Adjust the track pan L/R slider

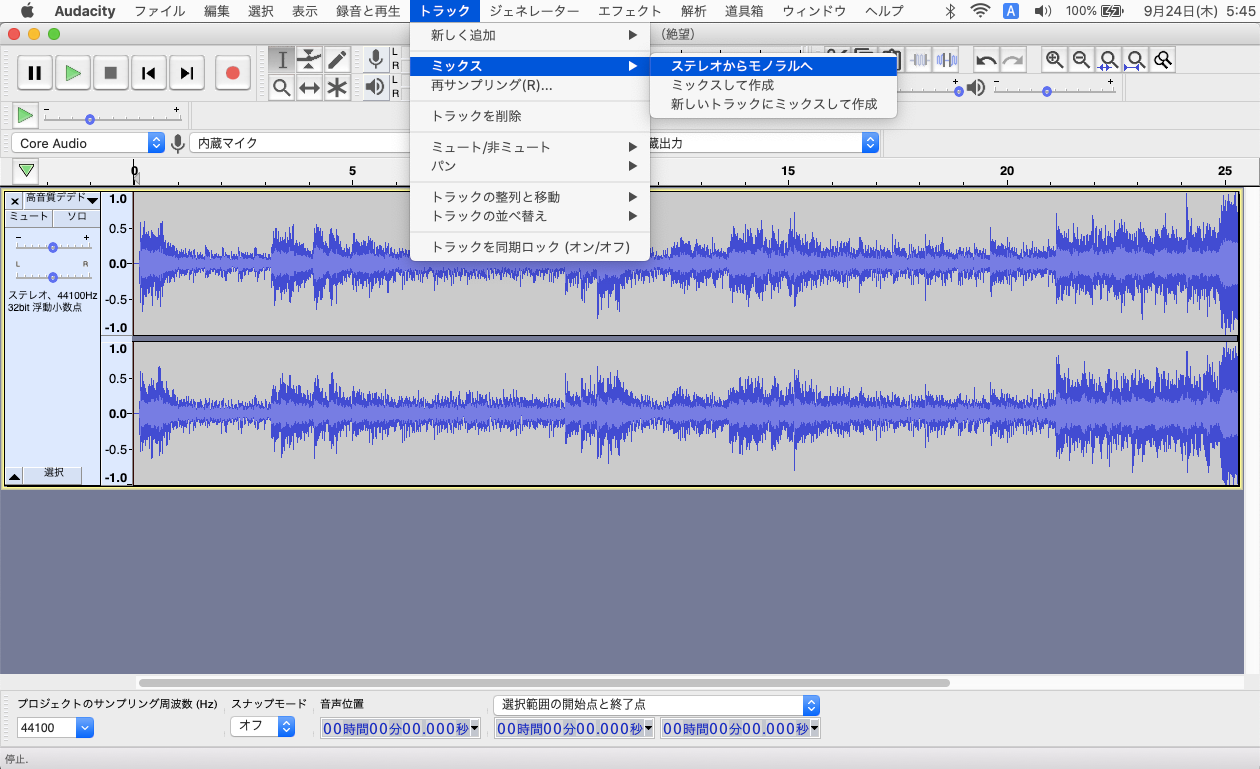pos(52,276)
